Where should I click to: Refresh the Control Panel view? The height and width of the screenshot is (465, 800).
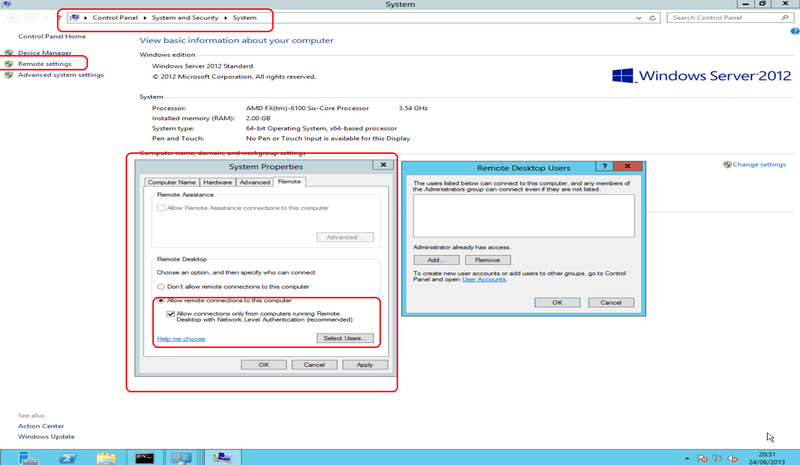click(652, 18)
